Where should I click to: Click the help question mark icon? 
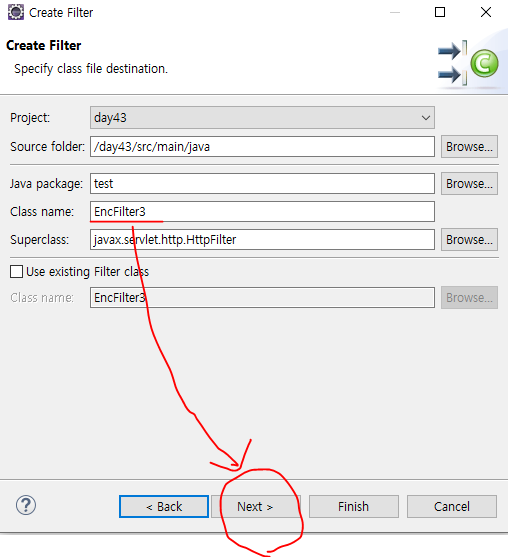(x=26, y=505)
